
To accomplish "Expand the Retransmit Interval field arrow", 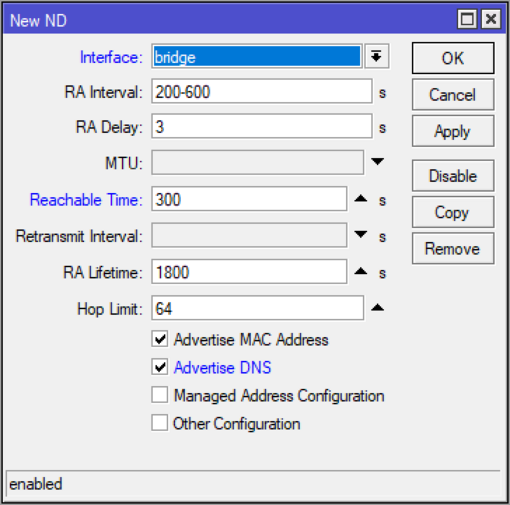I will click(x=361, y=234).
